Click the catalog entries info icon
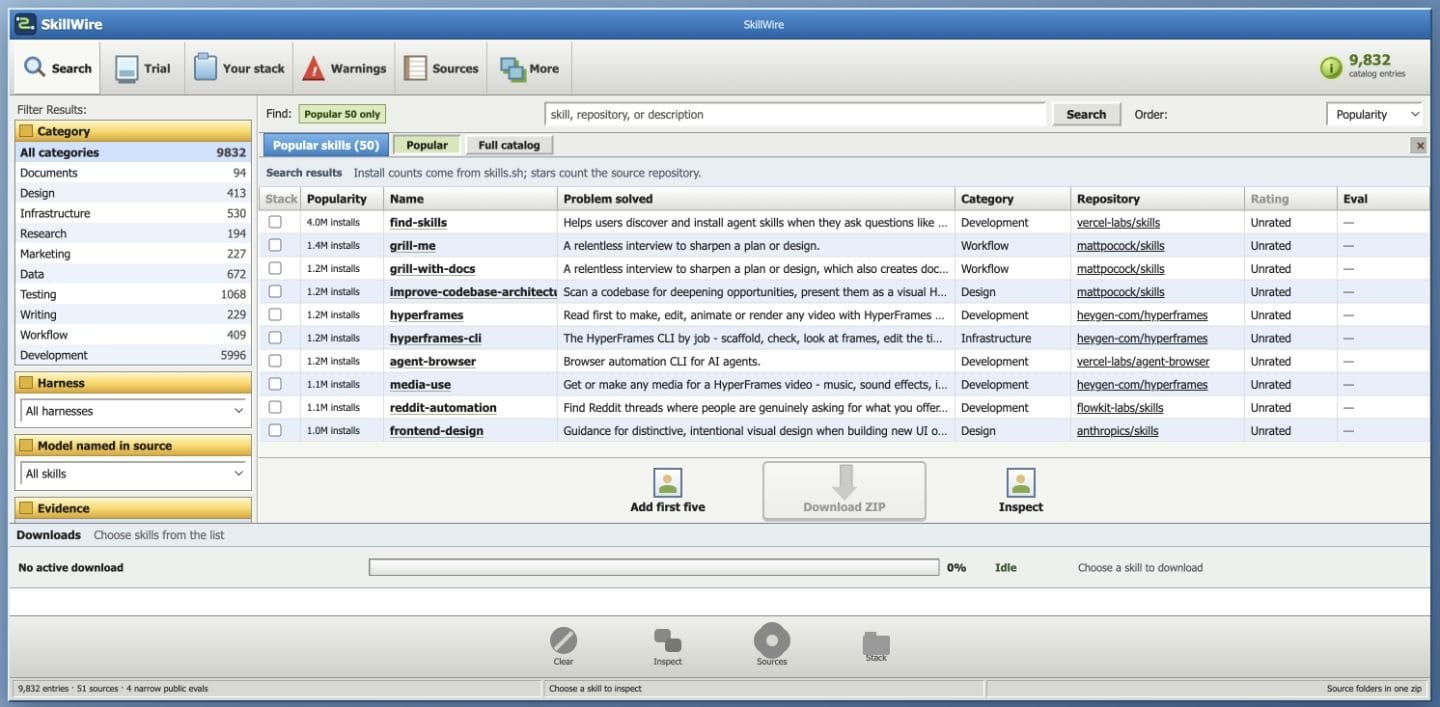This screenshot has width=1440, height=707. click(x=1331, y=67)
